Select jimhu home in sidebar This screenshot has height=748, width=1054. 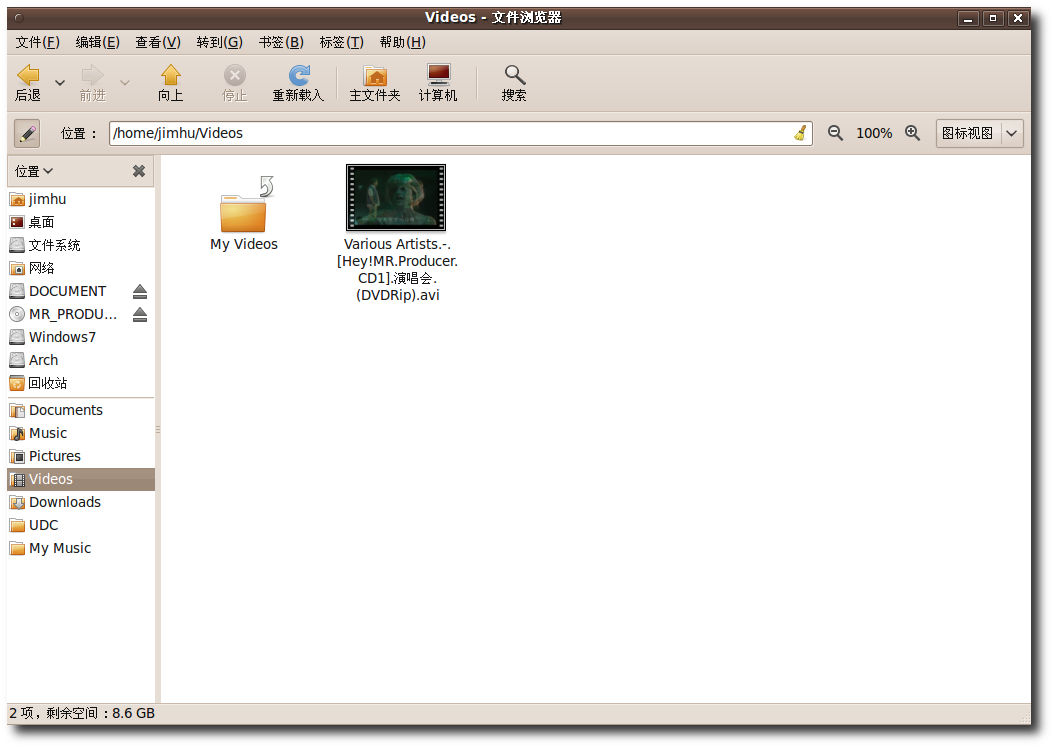[x=81, y=199]
